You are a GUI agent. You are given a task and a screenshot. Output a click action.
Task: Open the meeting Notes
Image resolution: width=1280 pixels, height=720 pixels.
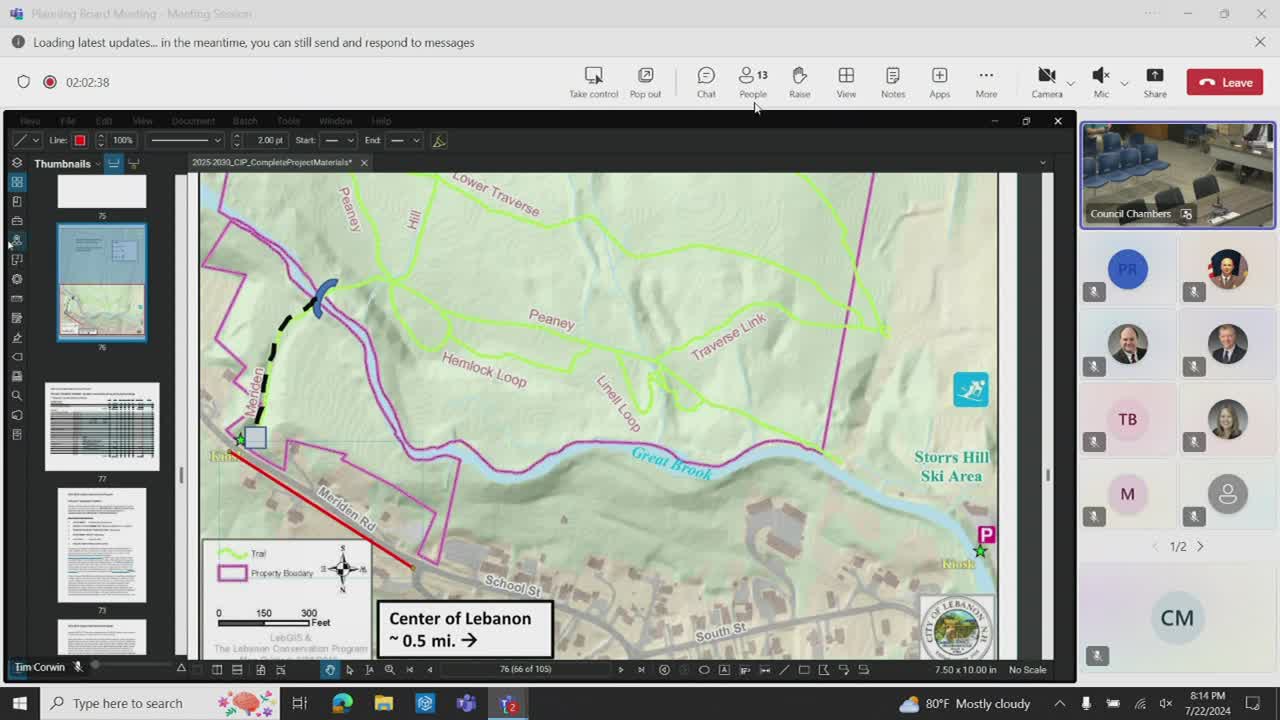(x=892, y=82)
